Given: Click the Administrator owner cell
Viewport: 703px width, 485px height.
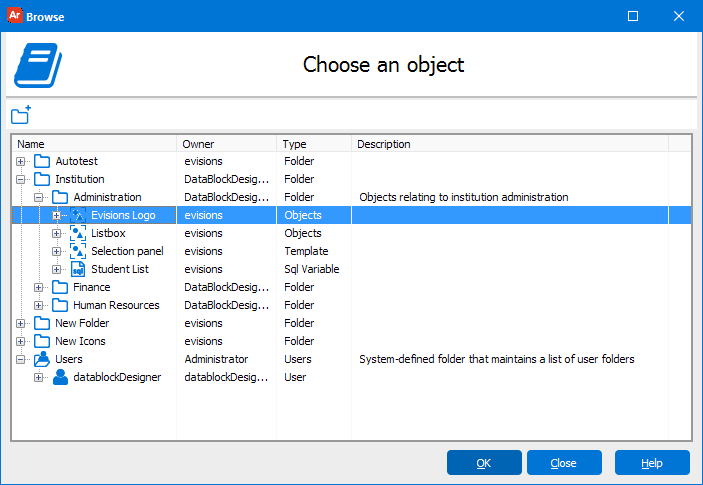Looking at the screenshot, I should click(216, 359).
